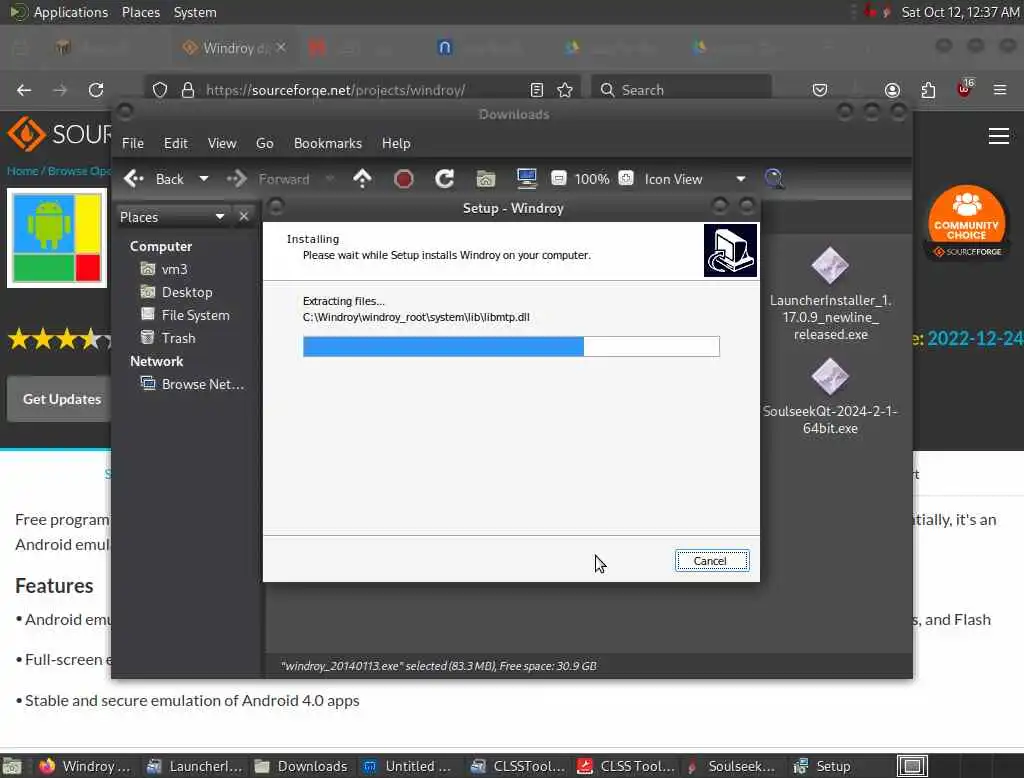Click the Community Choice badge
Viewport: 1024px width, 778px height.
[x=967, y=223]
